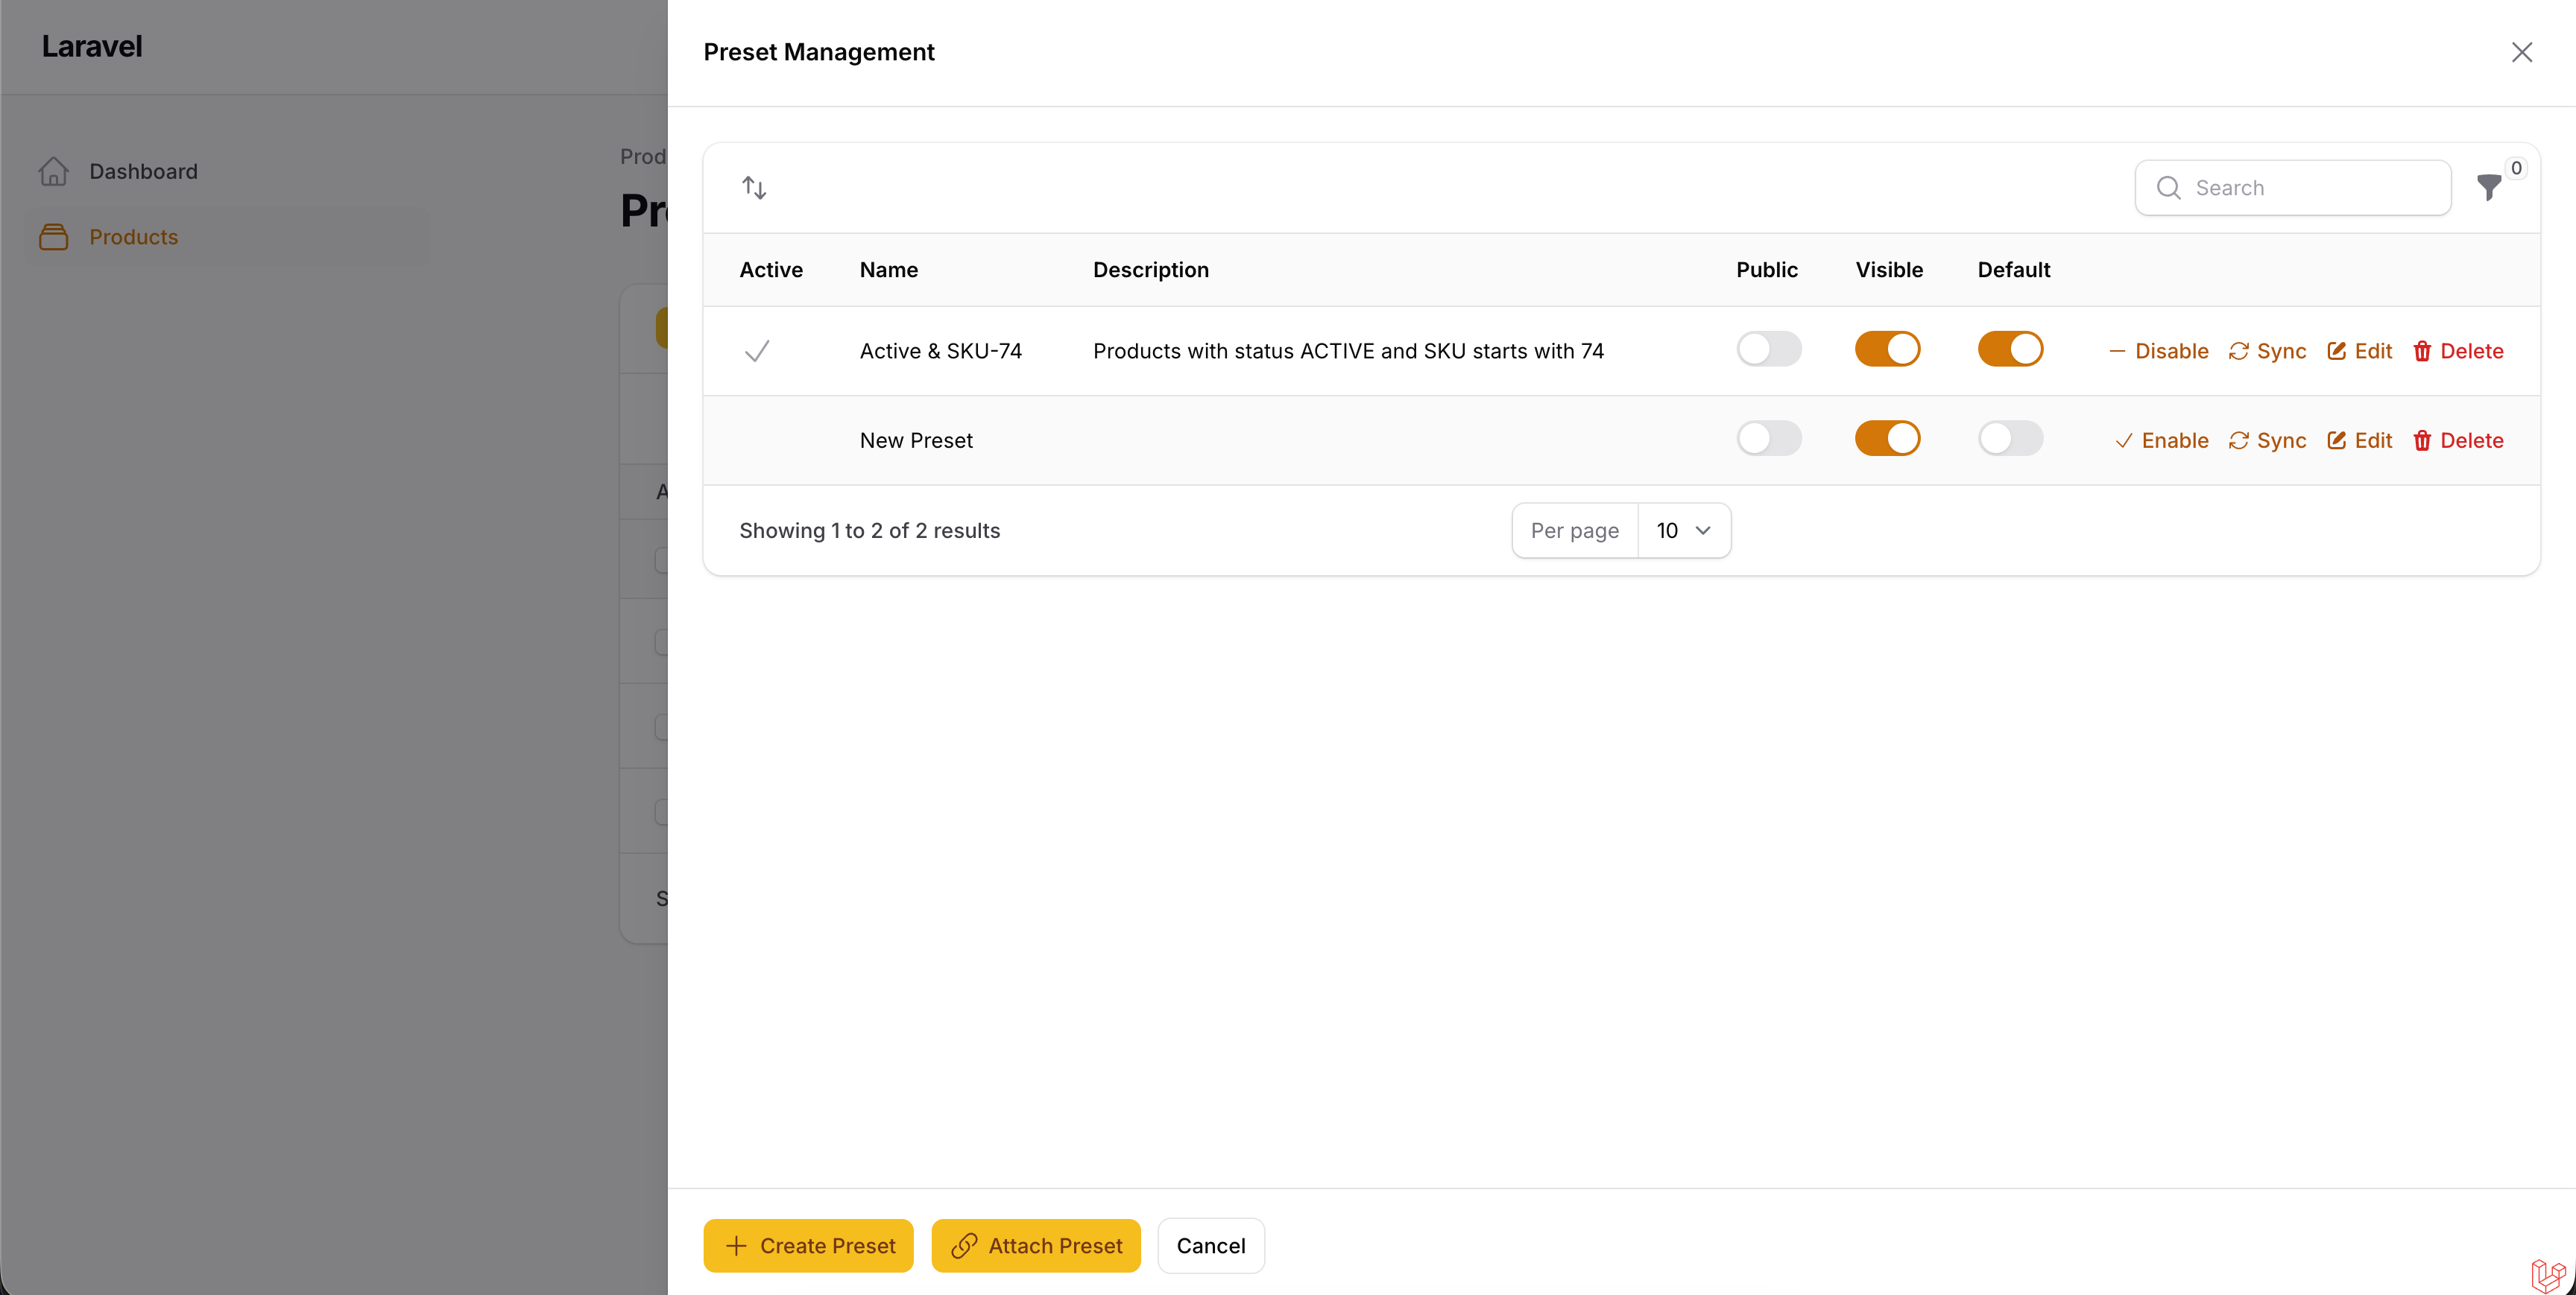
Task: Delete the Active & SKU-74 preset
Action: click(2458, 351)
